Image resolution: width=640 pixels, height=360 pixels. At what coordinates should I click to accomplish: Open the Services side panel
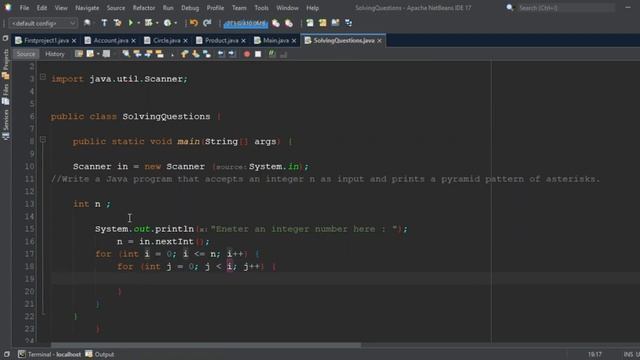coord(5,125)
